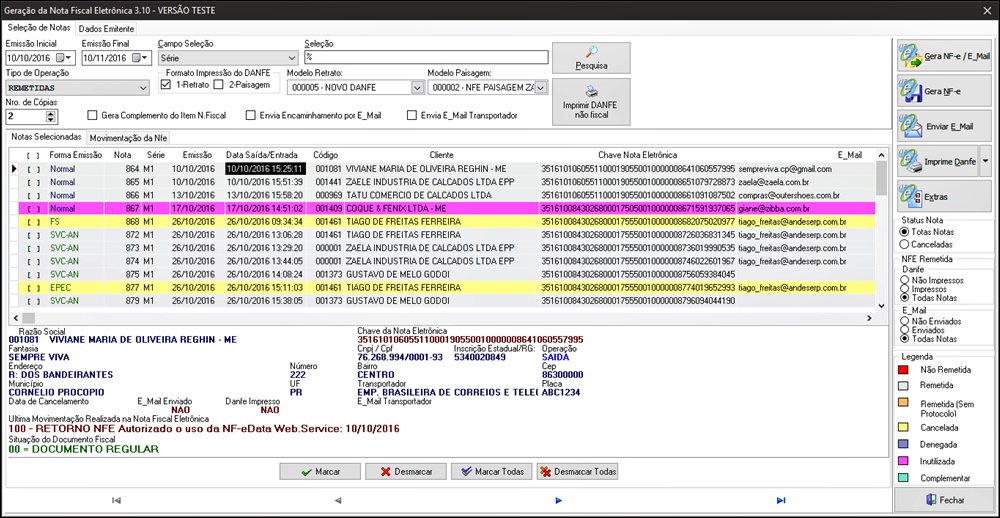Select E_Mail Não Enviados radio

click(x=904, y=322)
